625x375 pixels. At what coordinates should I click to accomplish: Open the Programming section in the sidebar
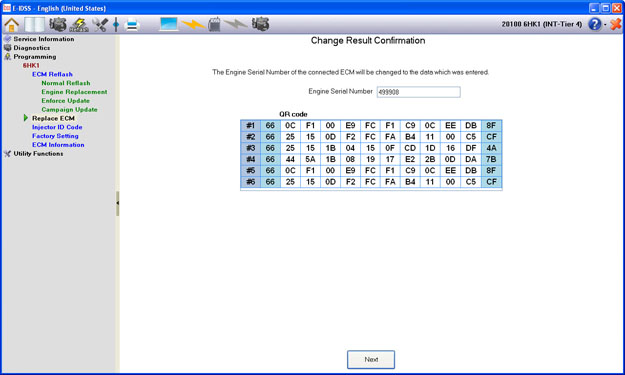tap(35, 57)
